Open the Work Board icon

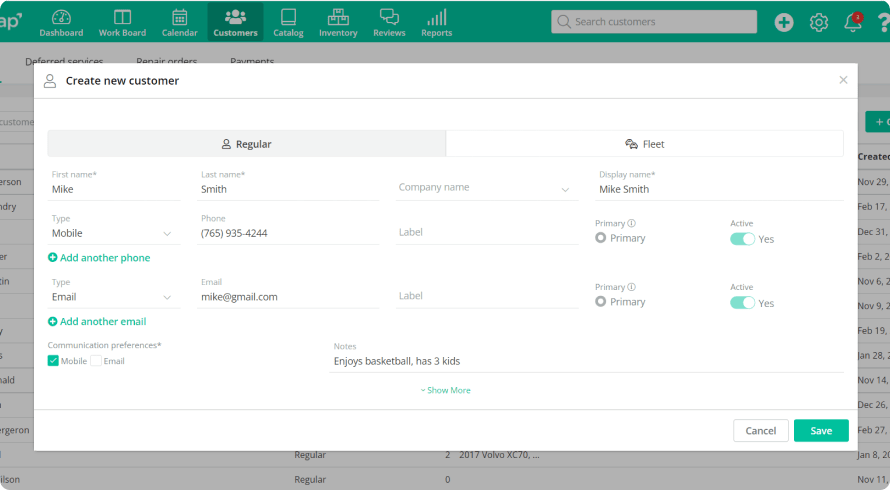[x=122, y=22]
